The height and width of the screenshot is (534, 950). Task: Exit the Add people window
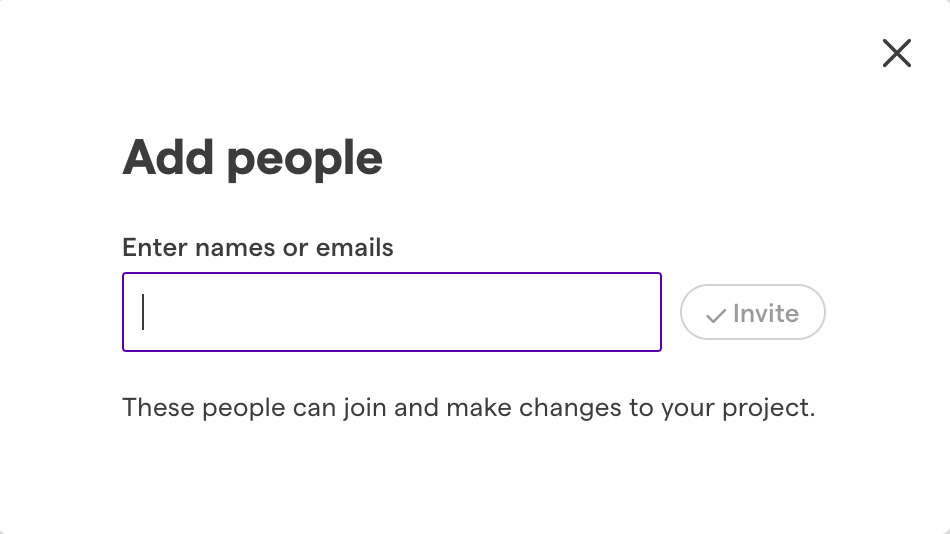[x=897, y=53]
